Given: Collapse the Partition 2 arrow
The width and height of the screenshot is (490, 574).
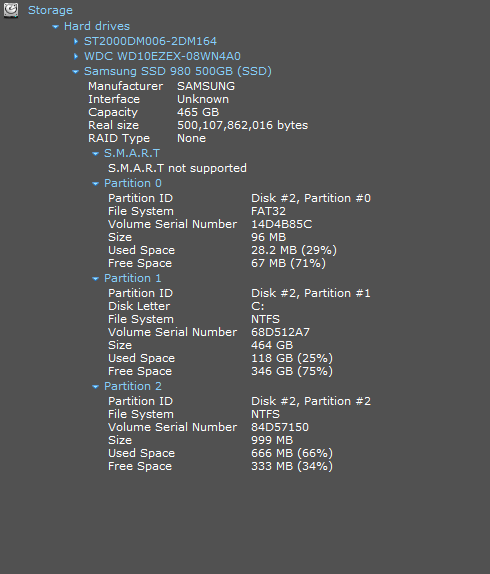Looking at the screenshot, I should coord(96,387).
